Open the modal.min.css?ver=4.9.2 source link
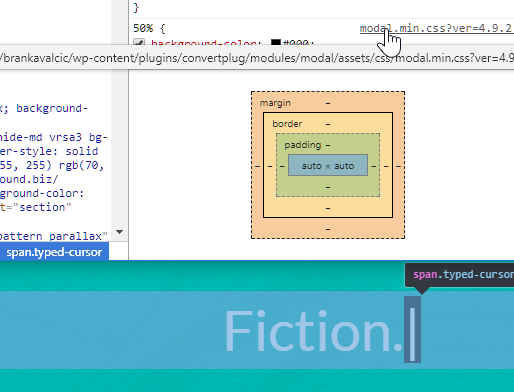 tap(436, 28)
